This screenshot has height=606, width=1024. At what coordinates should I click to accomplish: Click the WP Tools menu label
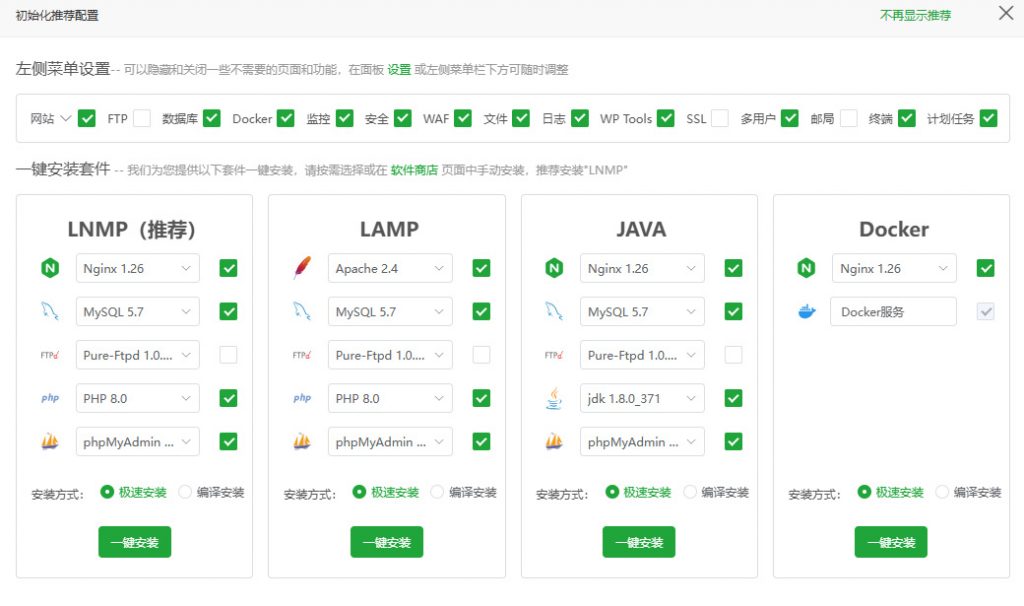(626, 118)
